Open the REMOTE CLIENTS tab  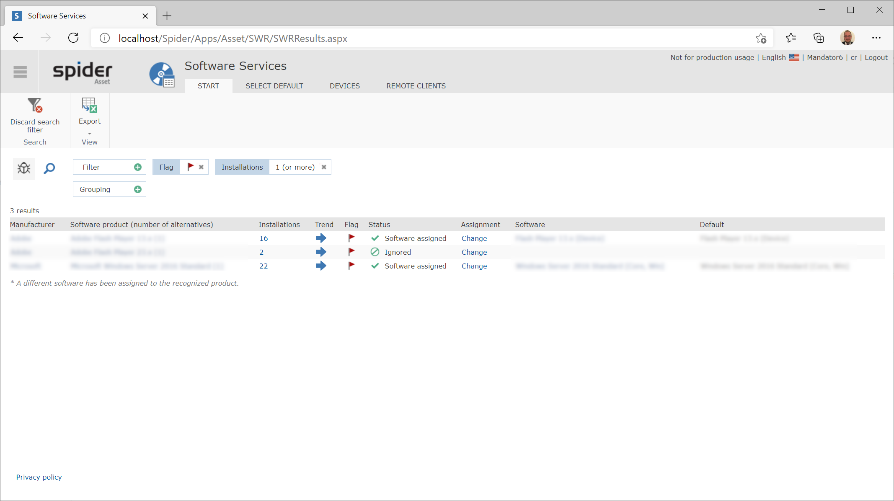416,86
